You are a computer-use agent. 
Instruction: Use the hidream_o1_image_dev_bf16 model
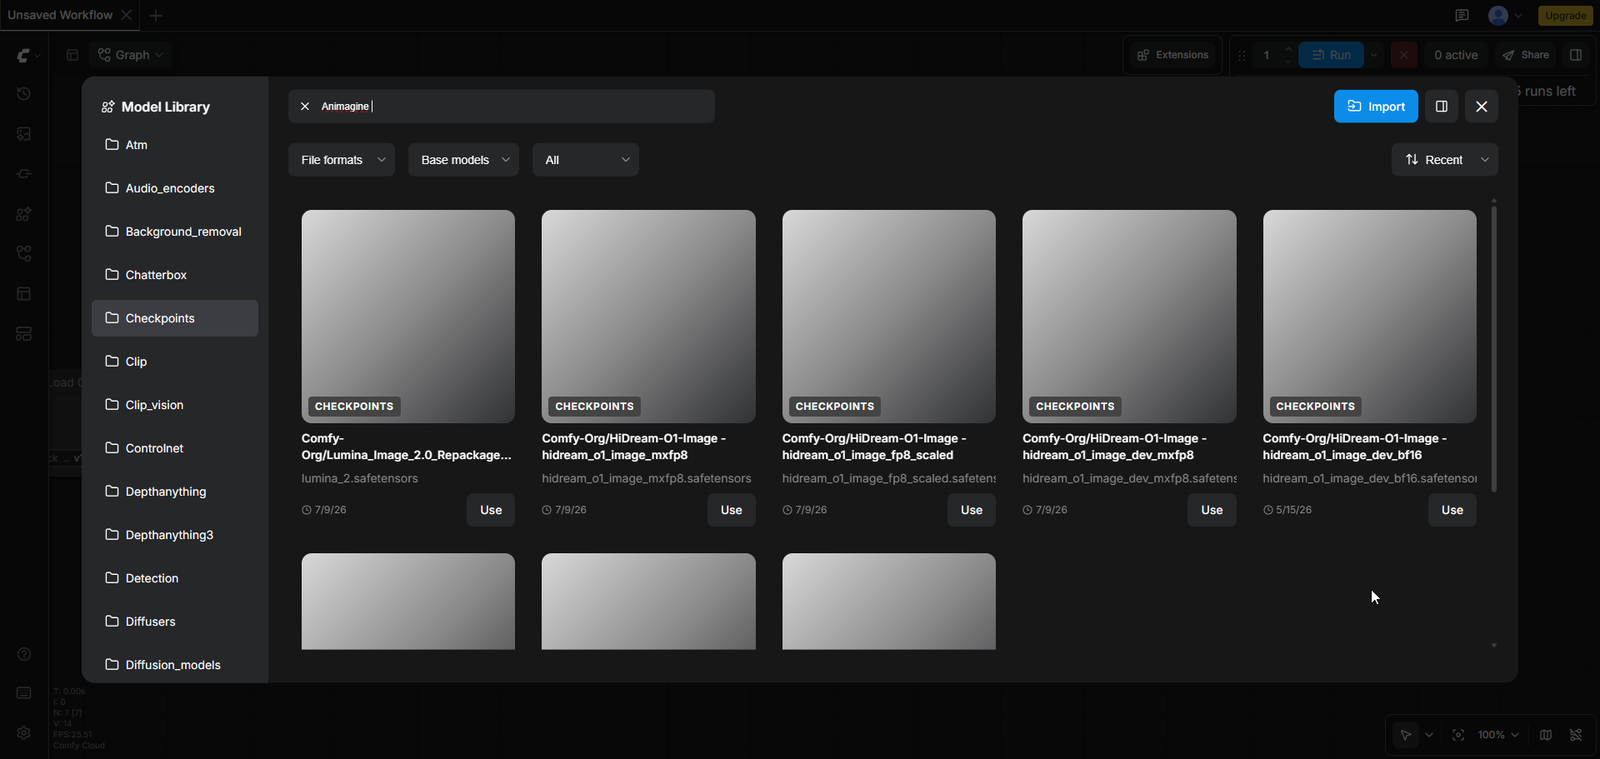click(1452, 510)
